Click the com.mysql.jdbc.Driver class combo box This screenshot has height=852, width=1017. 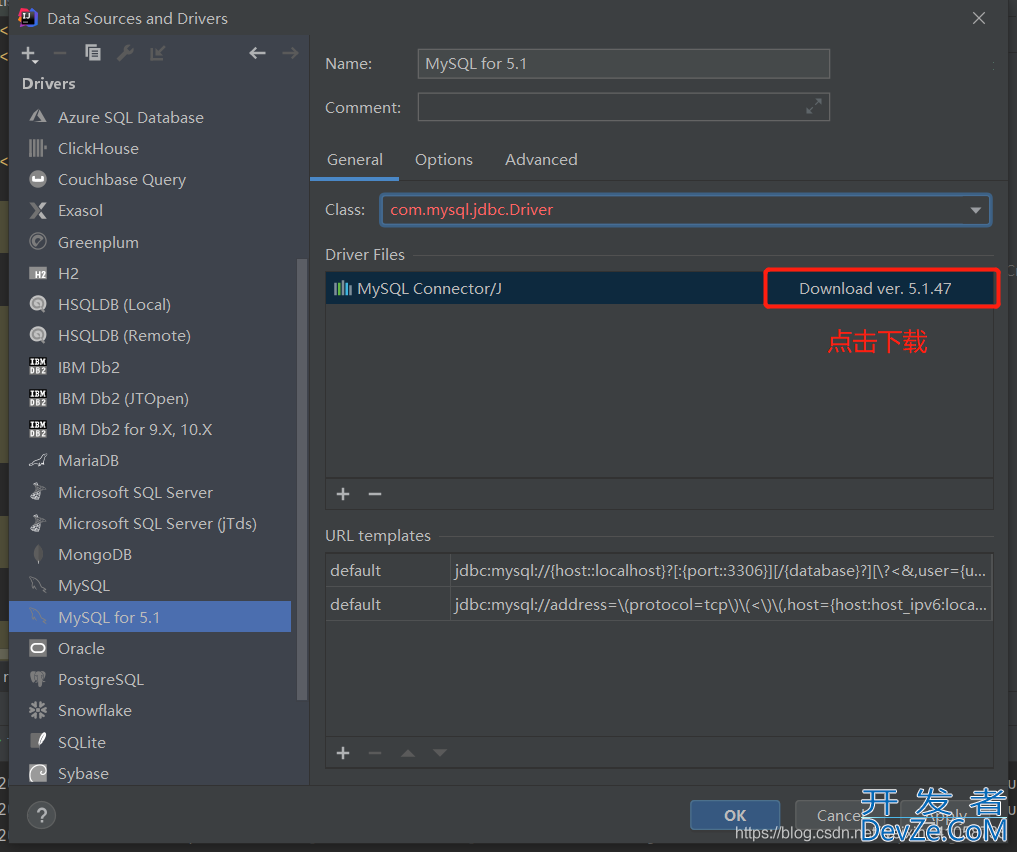686,210
